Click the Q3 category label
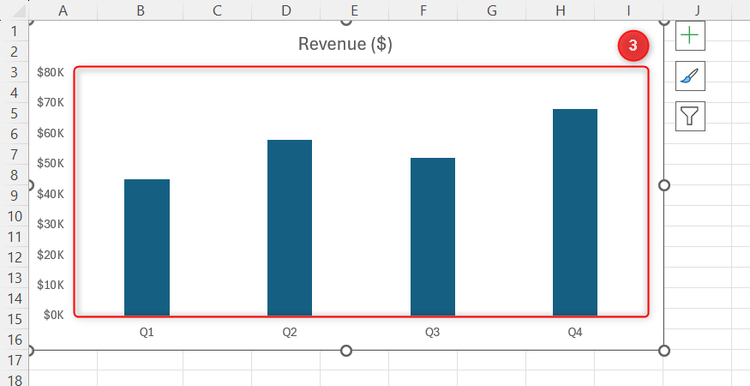 tap(432, 332)
